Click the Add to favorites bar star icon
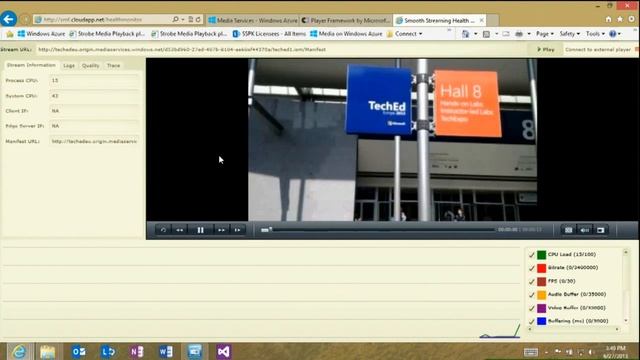 tap(10, 34)
